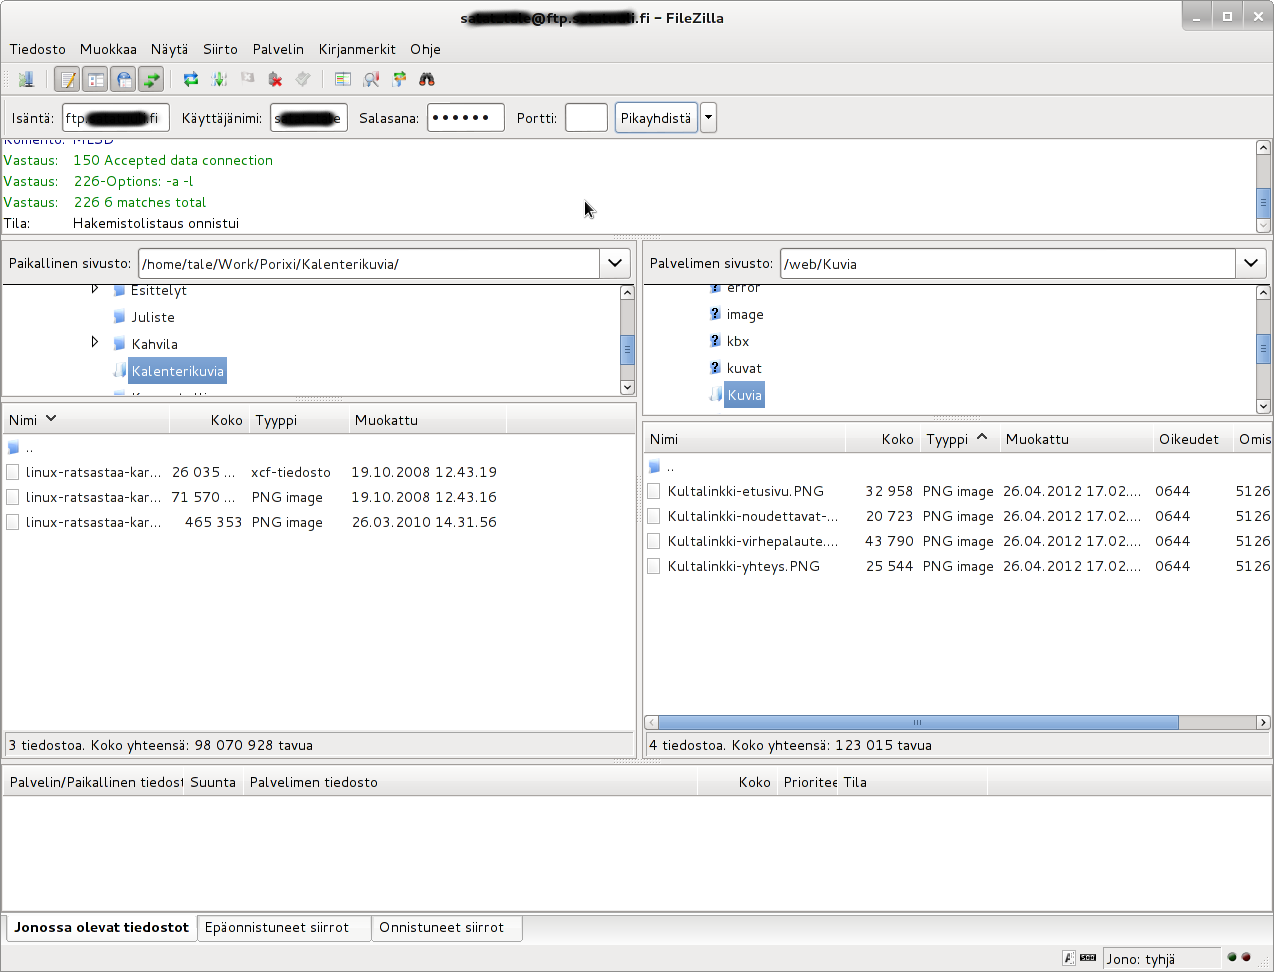The width and height of the screenshot is (1274, 972).
Task: Click the image folder question-mark icon
Action: [715, 314]
